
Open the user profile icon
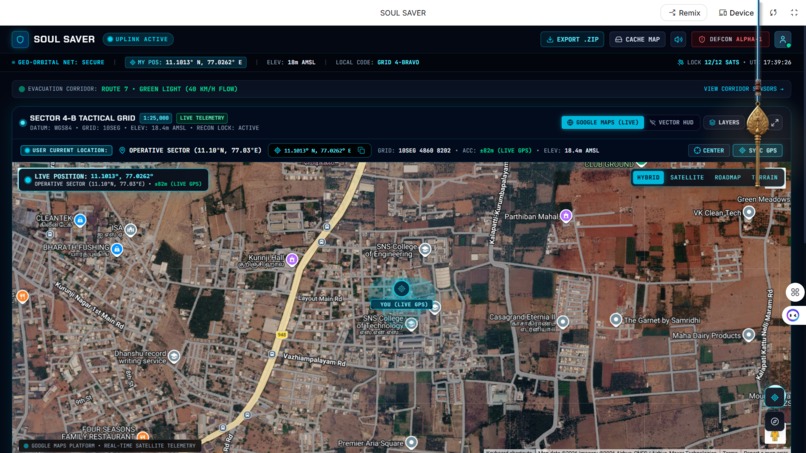783,40
